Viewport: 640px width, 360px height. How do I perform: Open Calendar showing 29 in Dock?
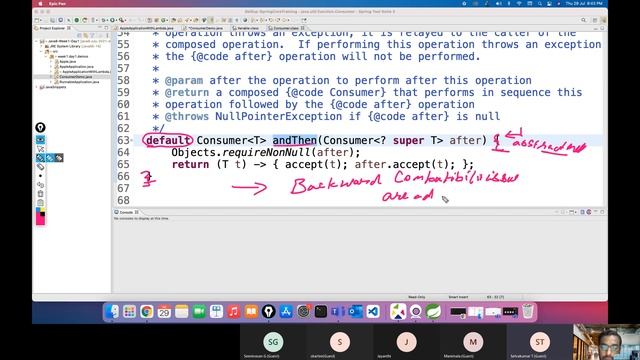[164, 312]
